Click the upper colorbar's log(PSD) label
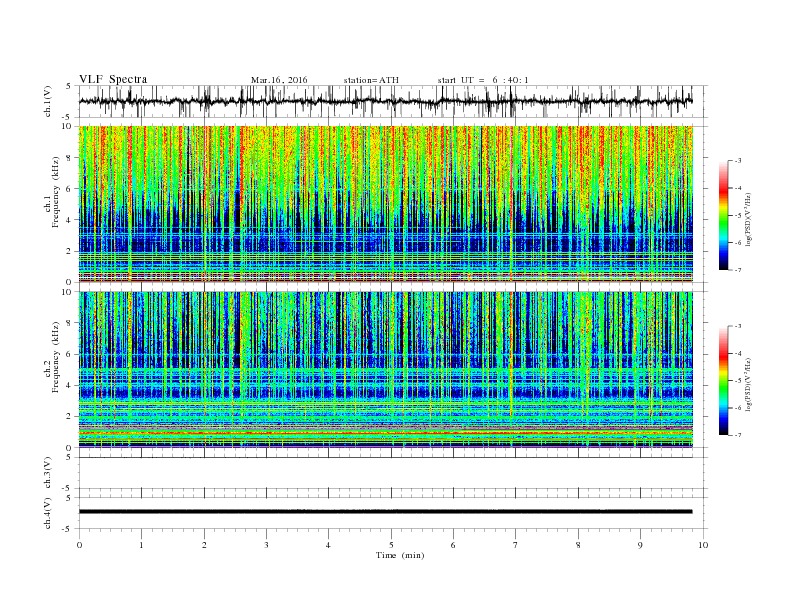 pos(749,218)
